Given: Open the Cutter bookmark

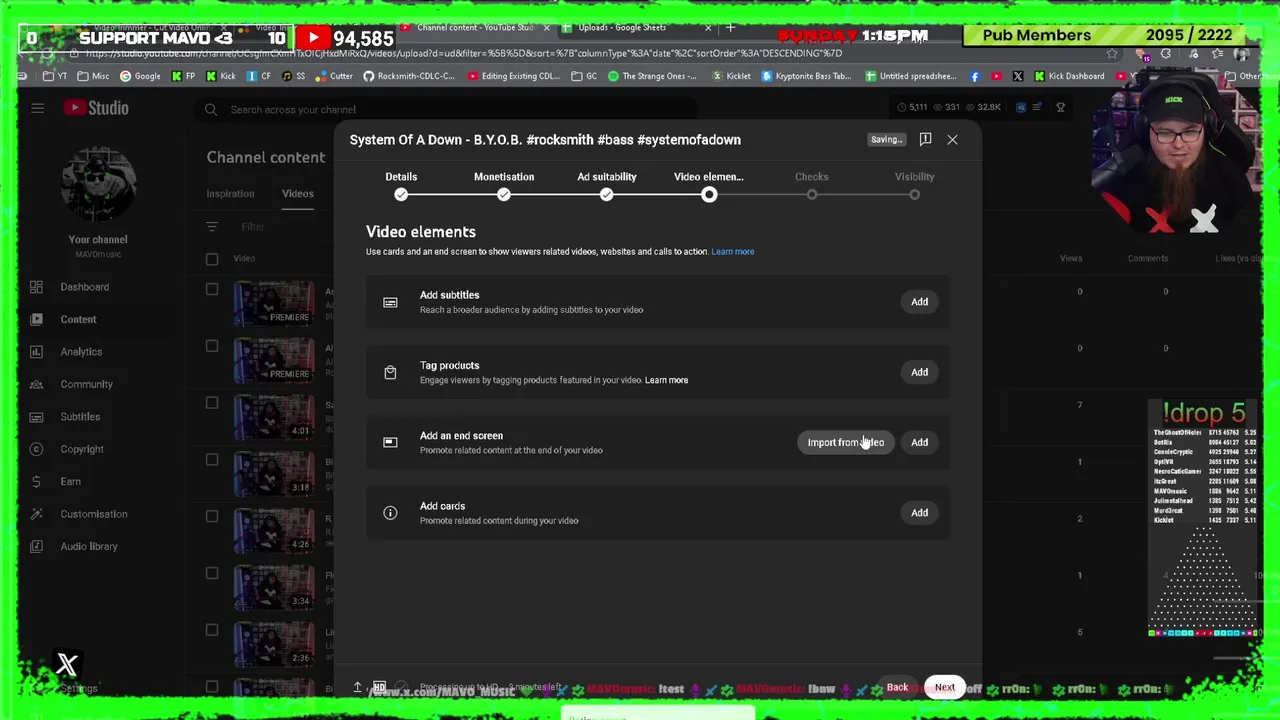Looking at the screenshot, I should (333, 76).
